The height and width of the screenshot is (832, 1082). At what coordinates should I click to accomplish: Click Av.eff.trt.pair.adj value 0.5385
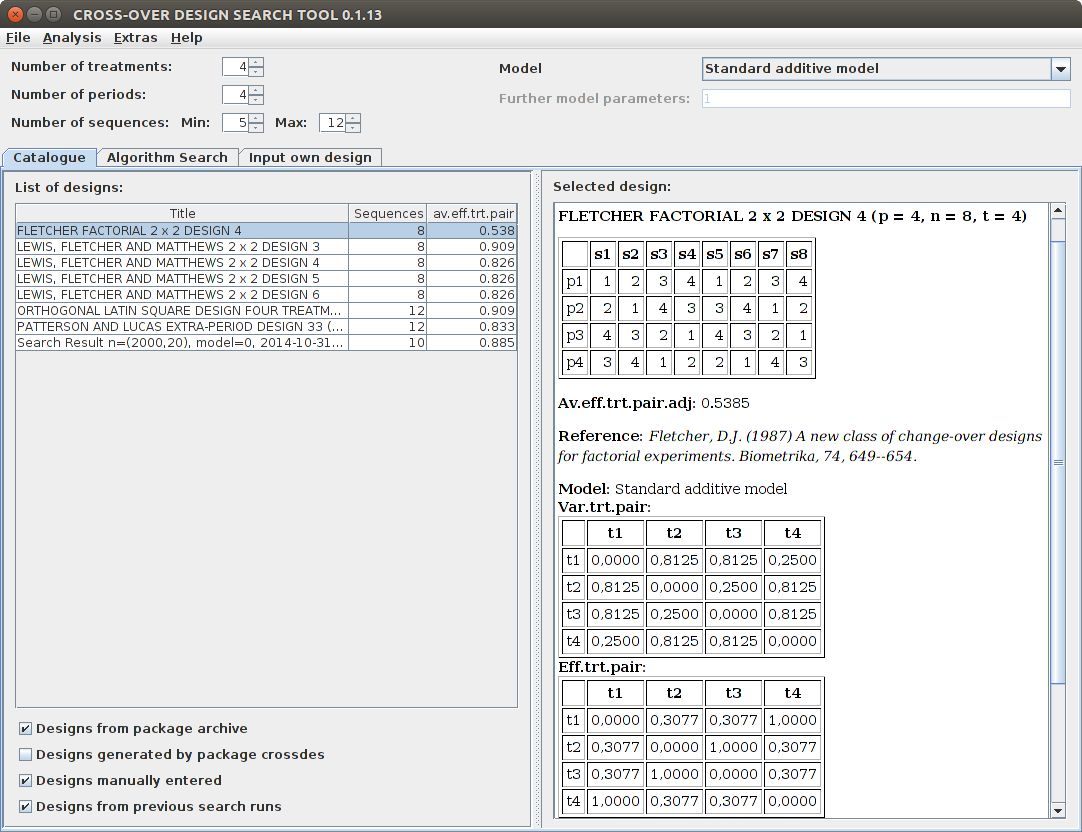click(x=725, y=403)
